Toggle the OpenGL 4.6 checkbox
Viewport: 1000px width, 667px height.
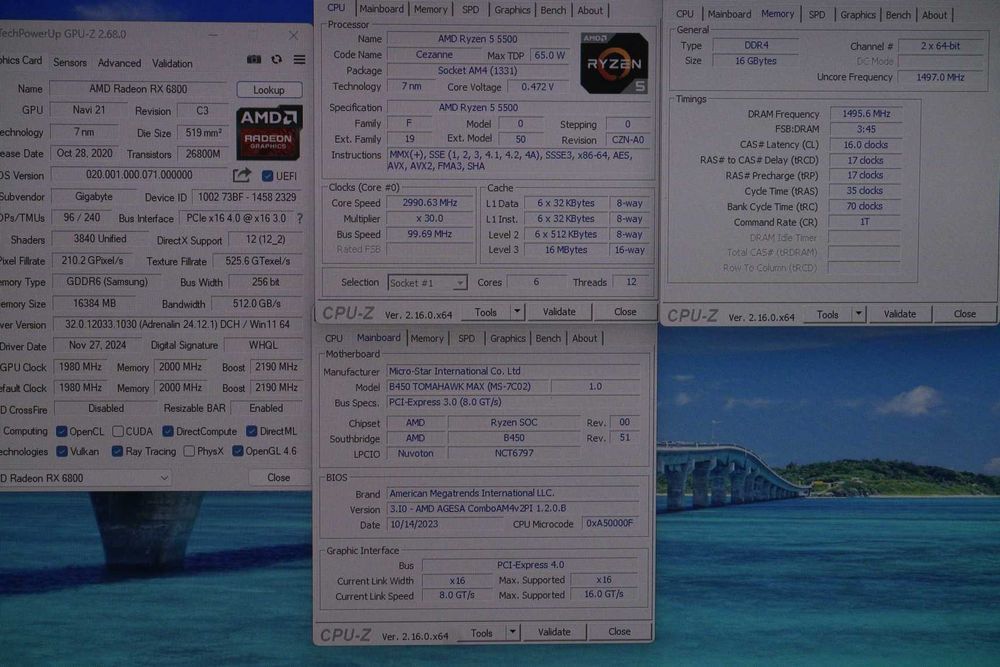[x=238, y=451]
